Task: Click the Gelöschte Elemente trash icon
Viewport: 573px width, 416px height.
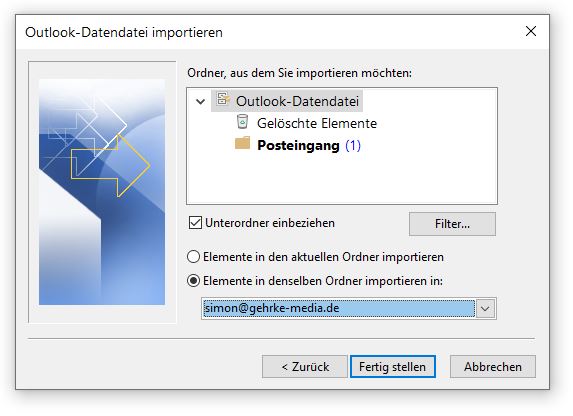Action: click(x=242, y=122)
